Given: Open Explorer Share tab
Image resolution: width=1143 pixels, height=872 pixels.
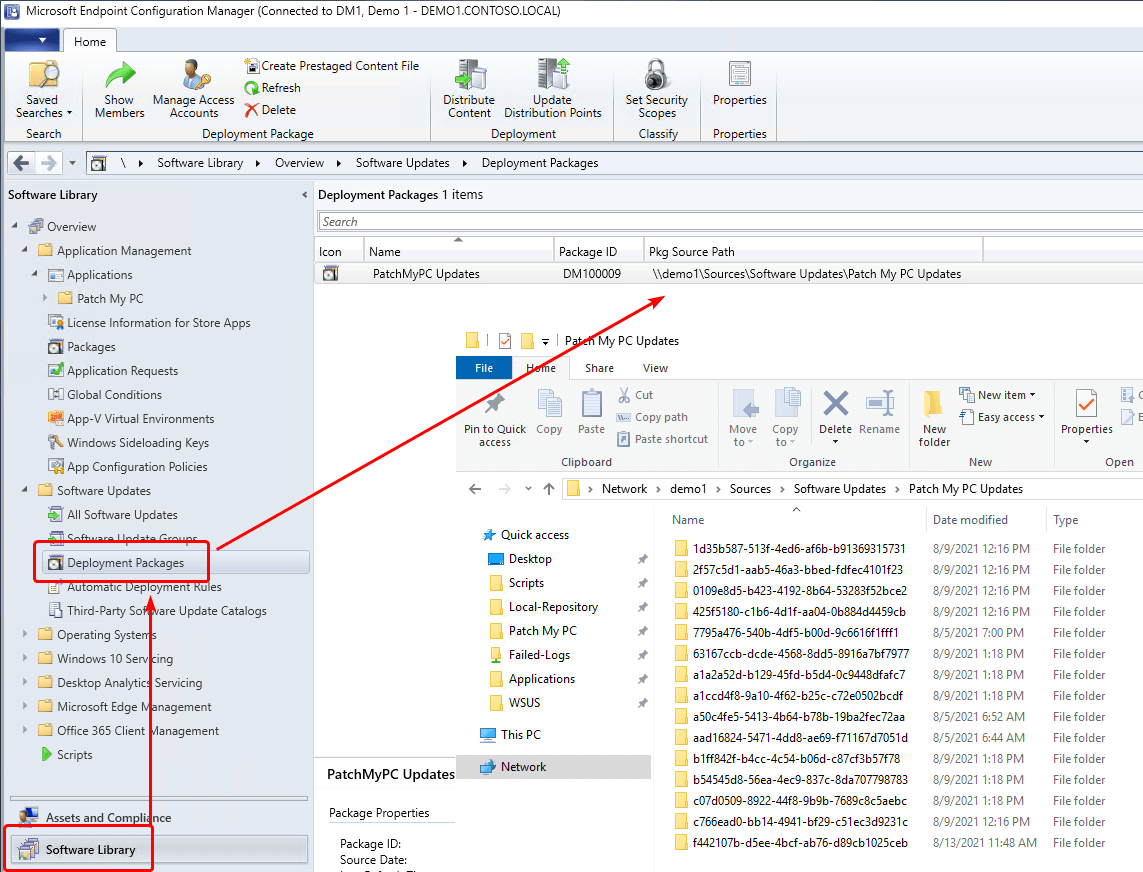Looking at the screenshot, I should 599,368.
